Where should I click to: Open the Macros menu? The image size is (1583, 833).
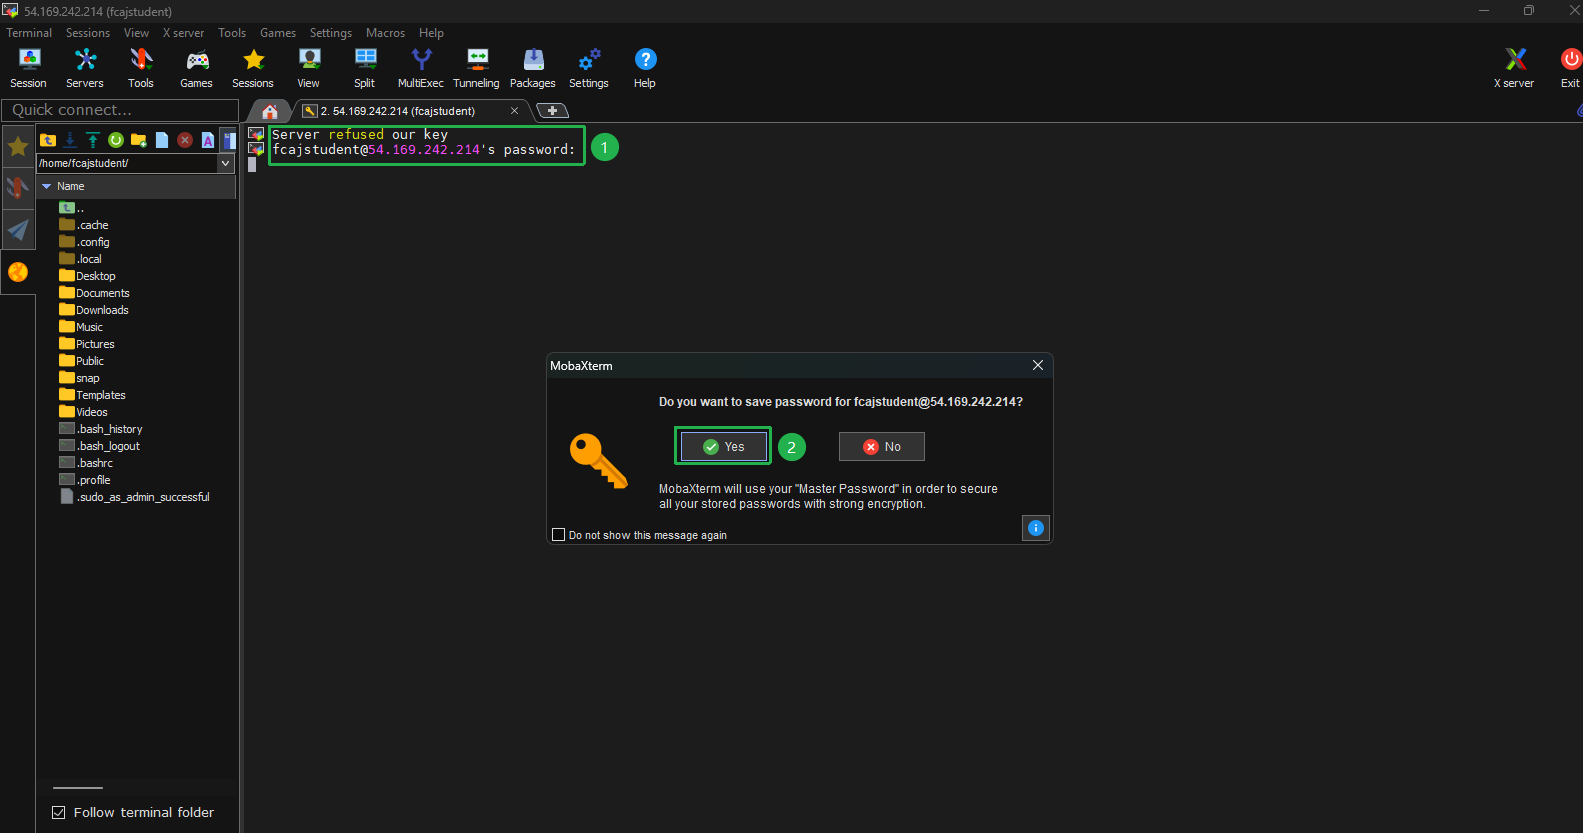pos(385,33)
